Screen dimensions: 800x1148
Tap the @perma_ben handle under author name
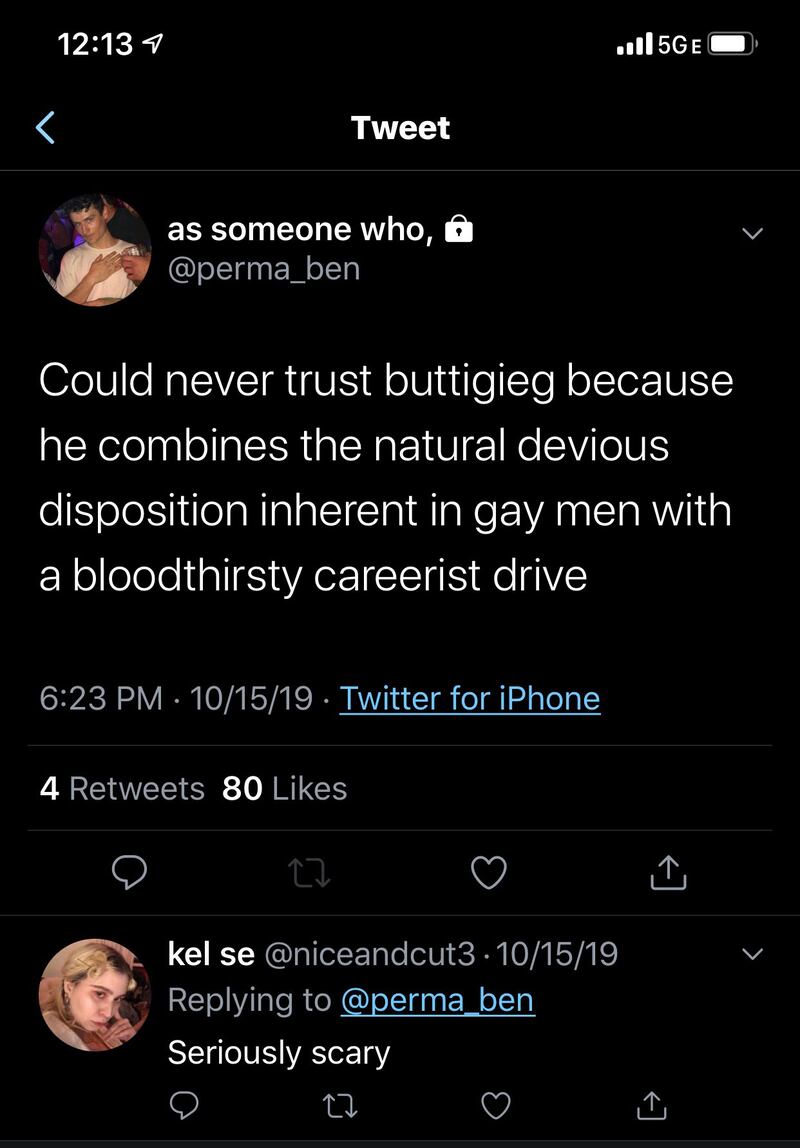point(263,269)
